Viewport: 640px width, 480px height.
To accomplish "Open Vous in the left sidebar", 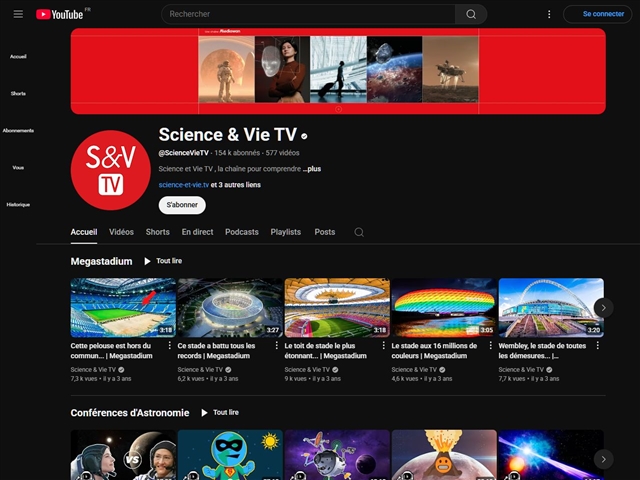I will [18, 167].
